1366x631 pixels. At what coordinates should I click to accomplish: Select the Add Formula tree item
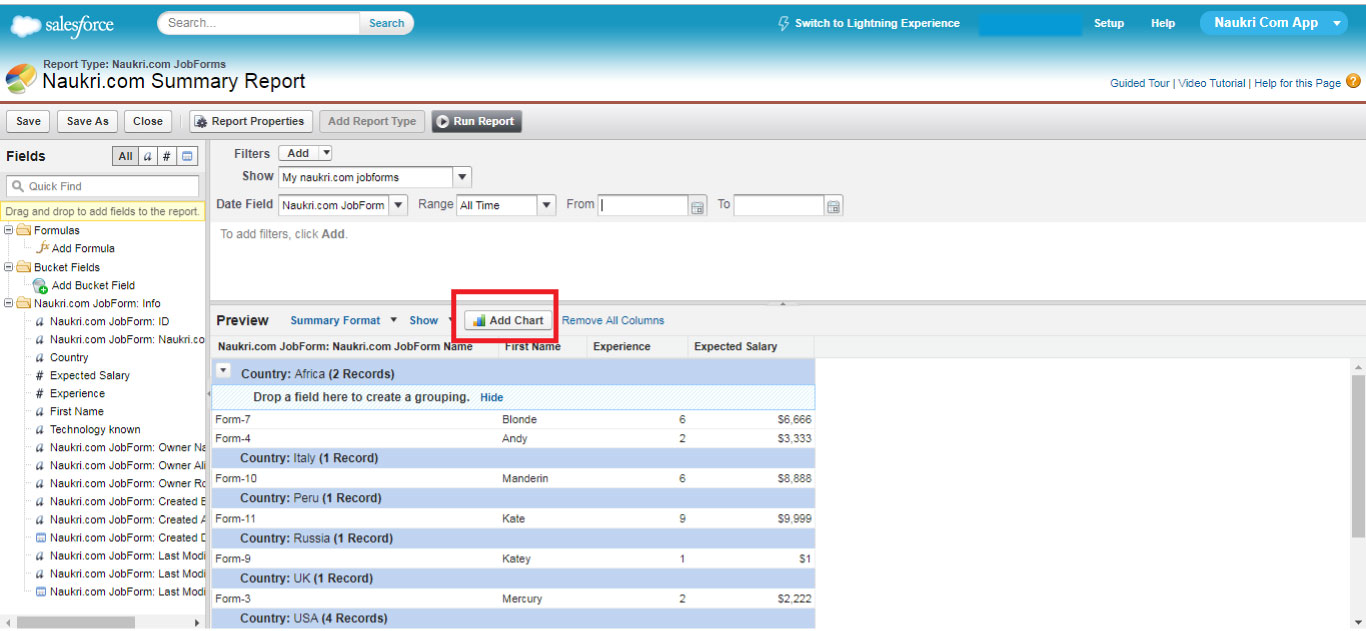point(83,248)
